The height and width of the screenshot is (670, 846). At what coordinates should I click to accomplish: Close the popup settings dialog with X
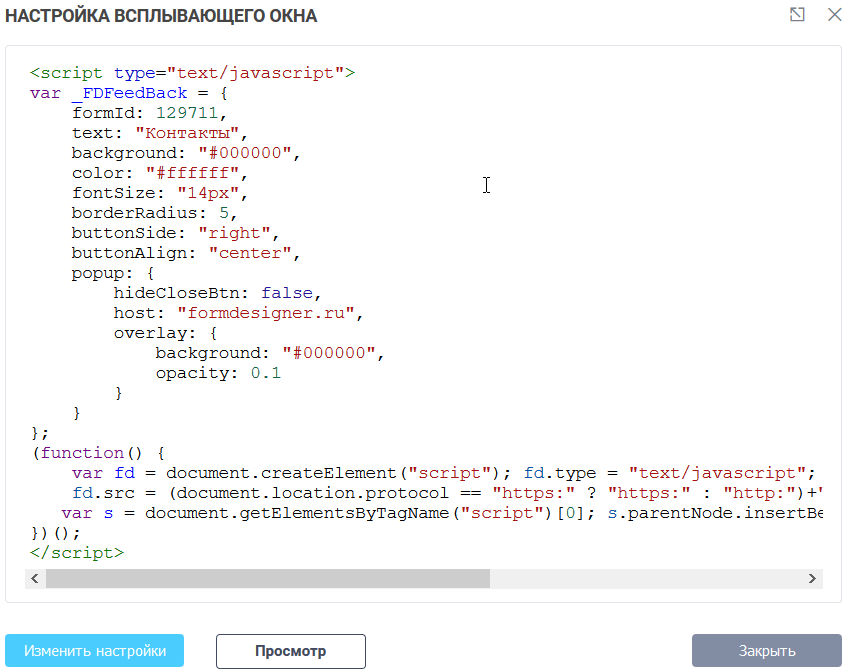(x=834, y=14)
